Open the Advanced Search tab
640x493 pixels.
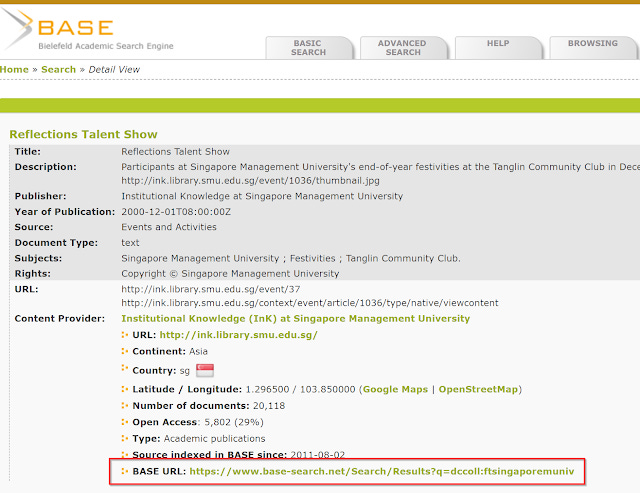click(x=403, y=48)
